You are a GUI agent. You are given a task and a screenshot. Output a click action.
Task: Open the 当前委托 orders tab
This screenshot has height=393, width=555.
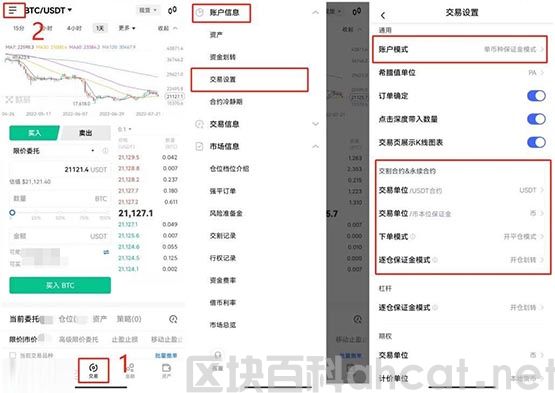24,319
